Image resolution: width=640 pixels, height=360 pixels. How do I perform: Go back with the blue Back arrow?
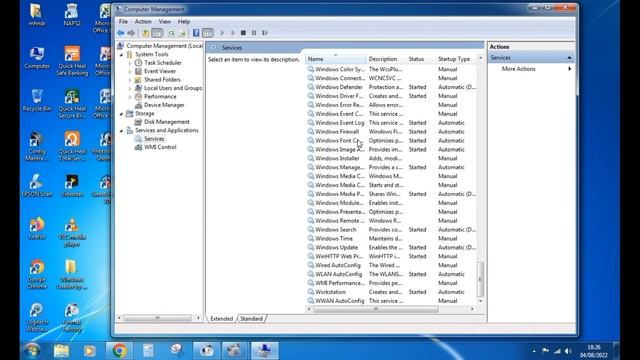tap(120, 33)
